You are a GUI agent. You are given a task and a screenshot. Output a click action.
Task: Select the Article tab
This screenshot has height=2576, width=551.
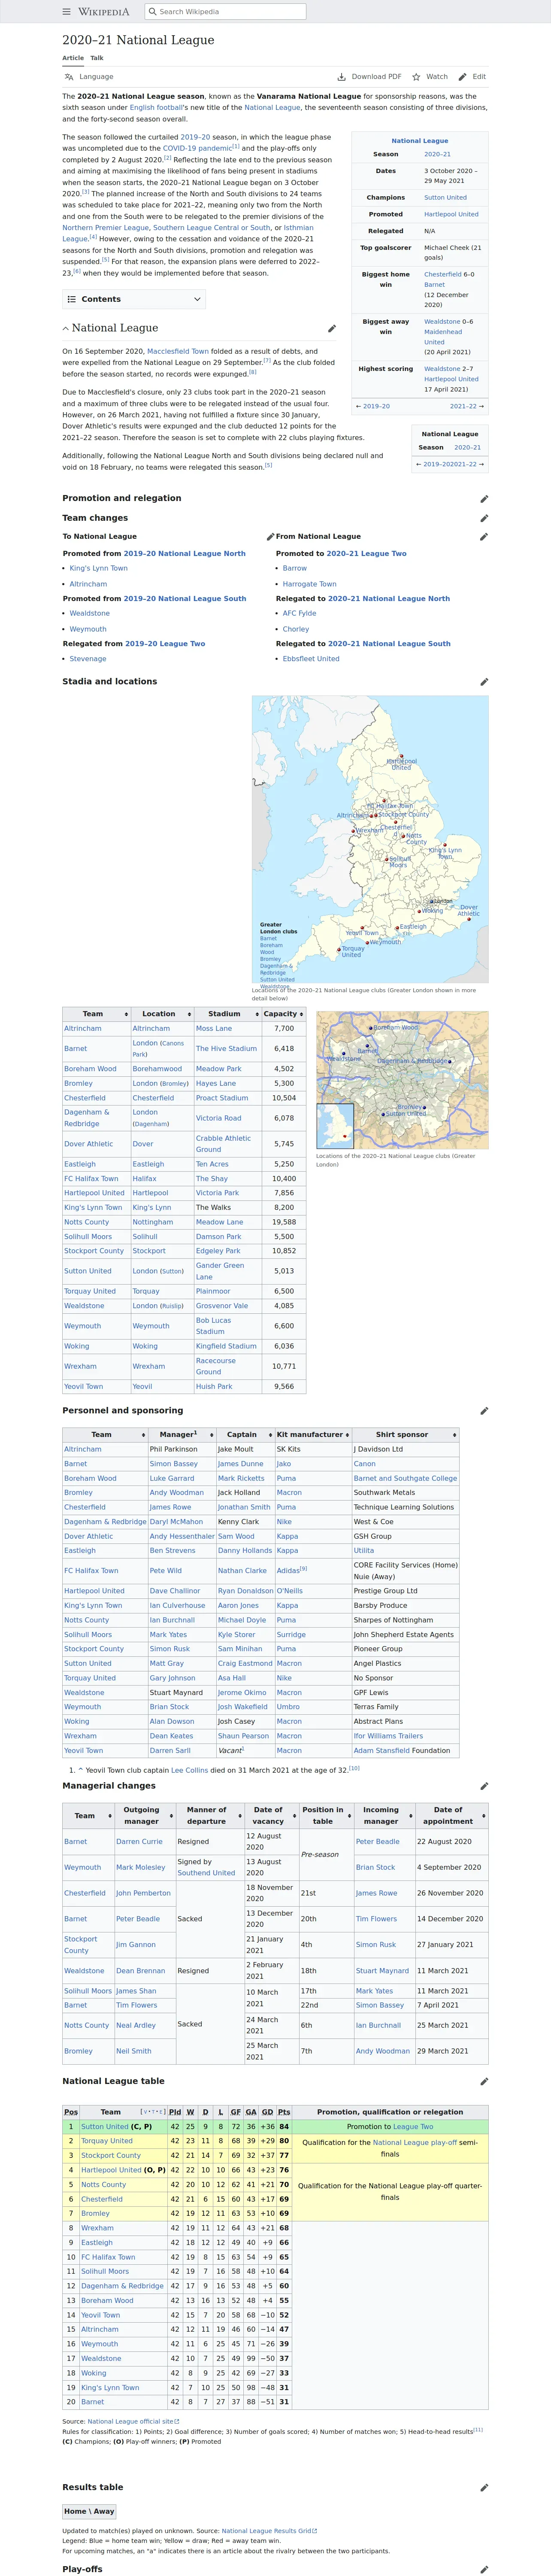pos(73,58)
